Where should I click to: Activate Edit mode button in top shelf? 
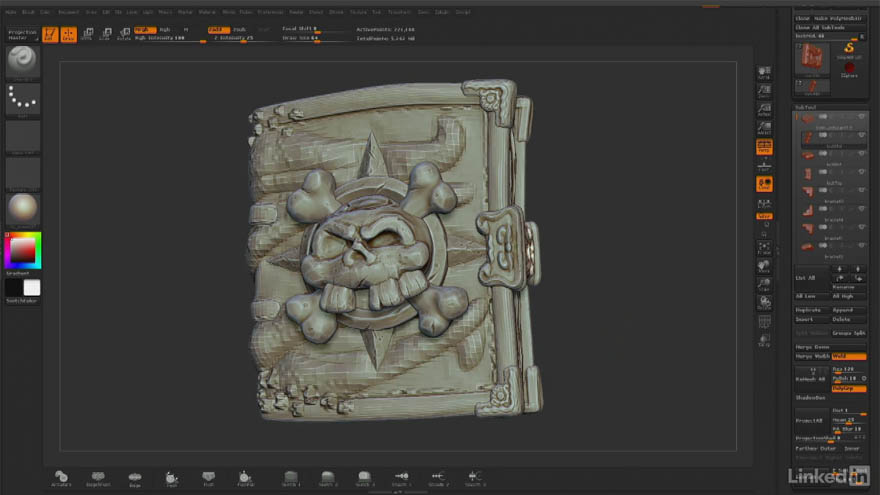(x=51, y=34)
